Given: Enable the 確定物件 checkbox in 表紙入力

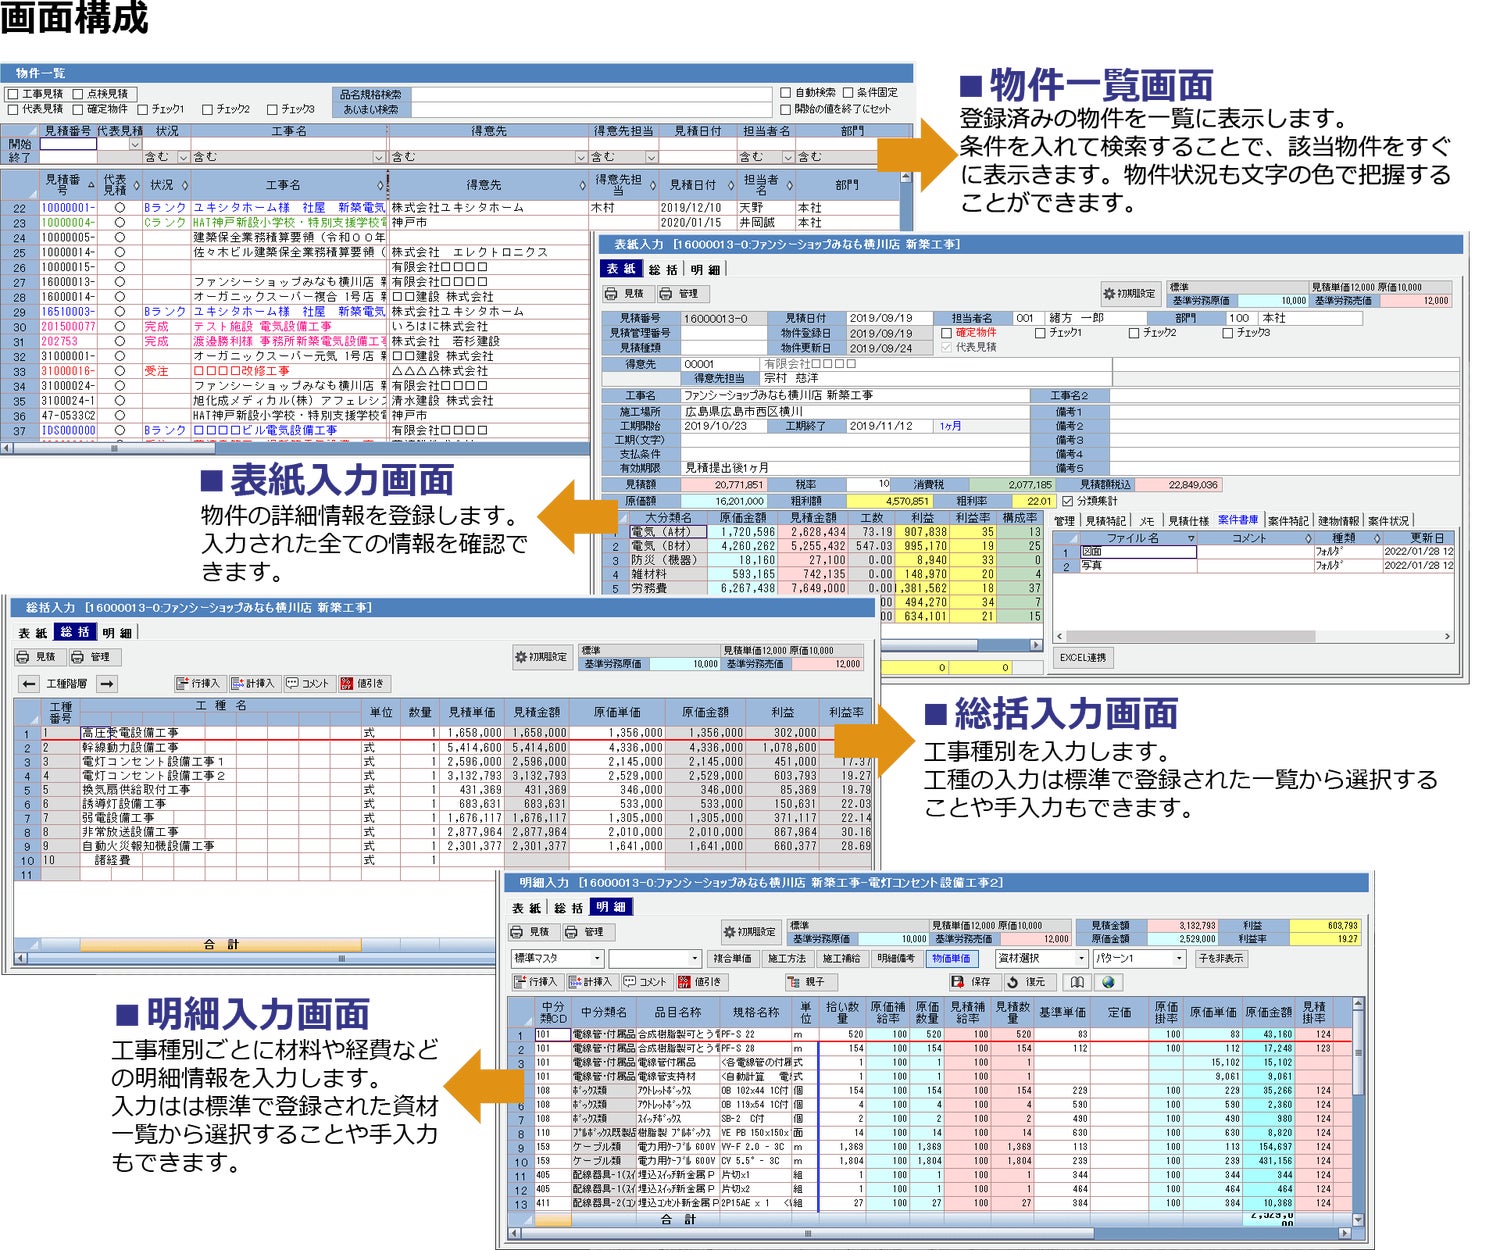Looking at the screenshot, I should (x=946, y=333).
